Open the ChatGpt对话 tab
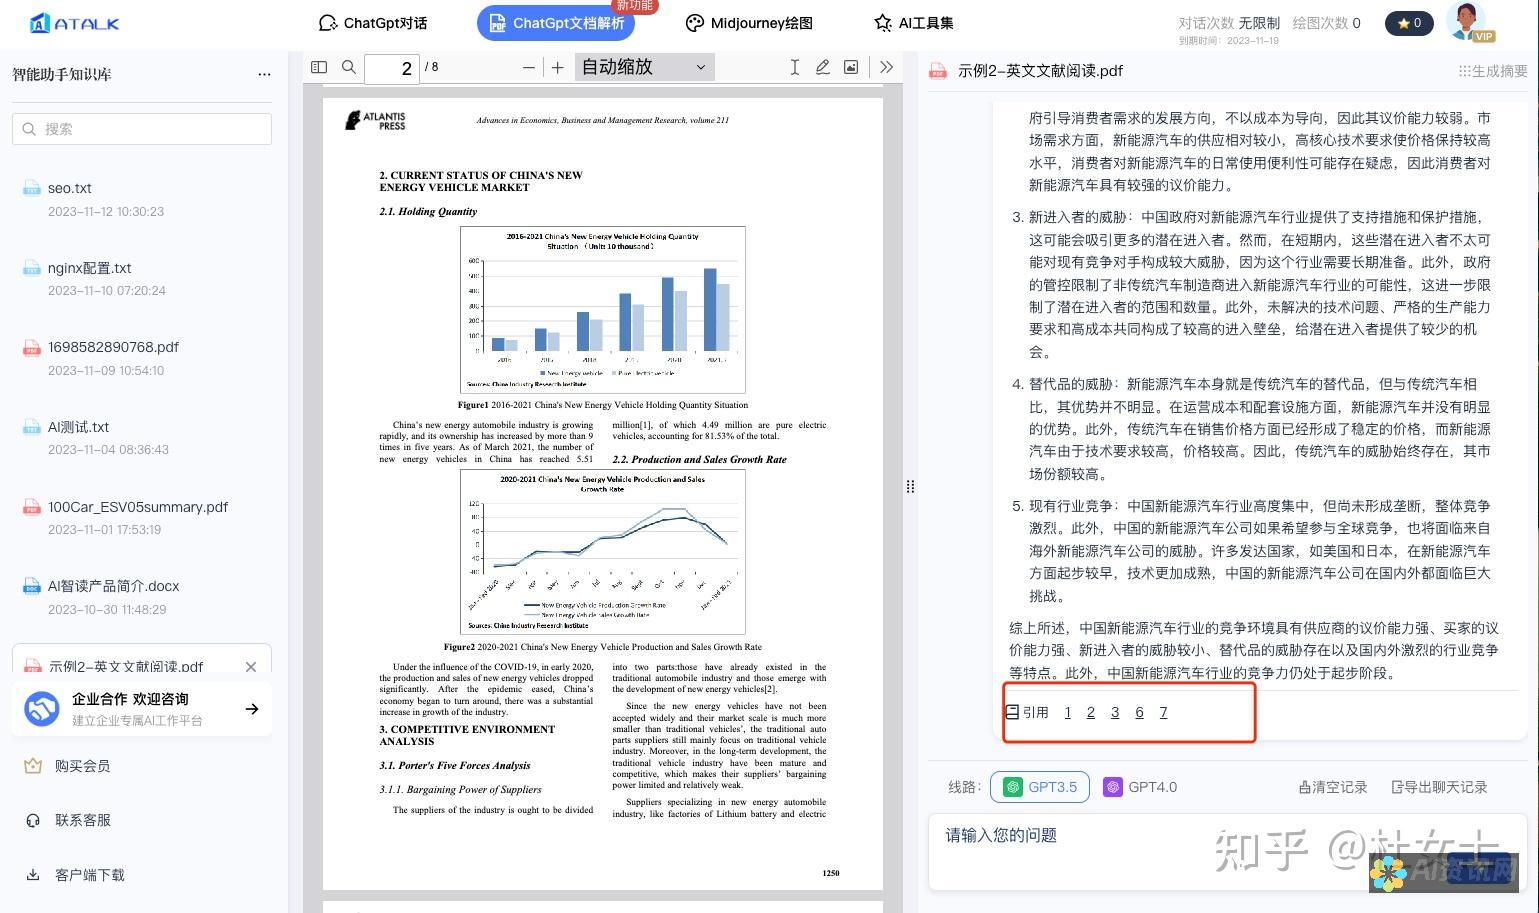 372,23
